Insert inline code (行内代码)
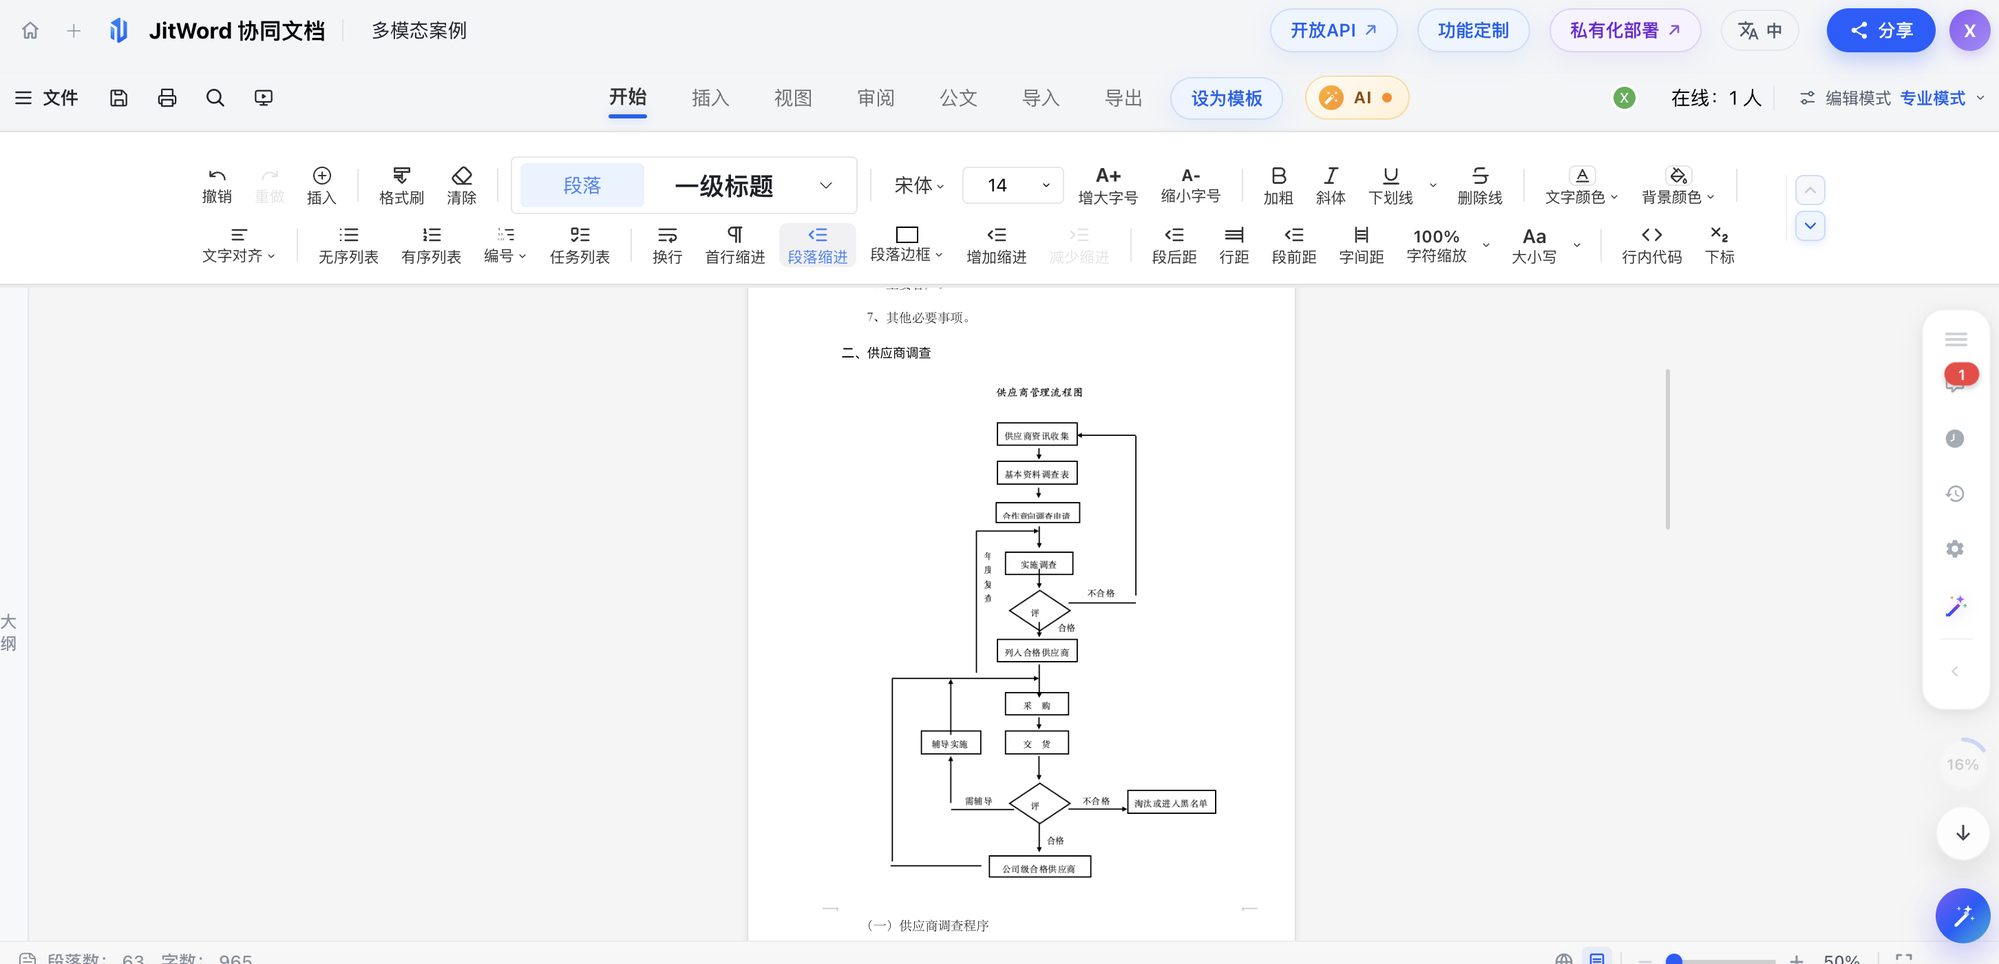 pos(1652,245)
